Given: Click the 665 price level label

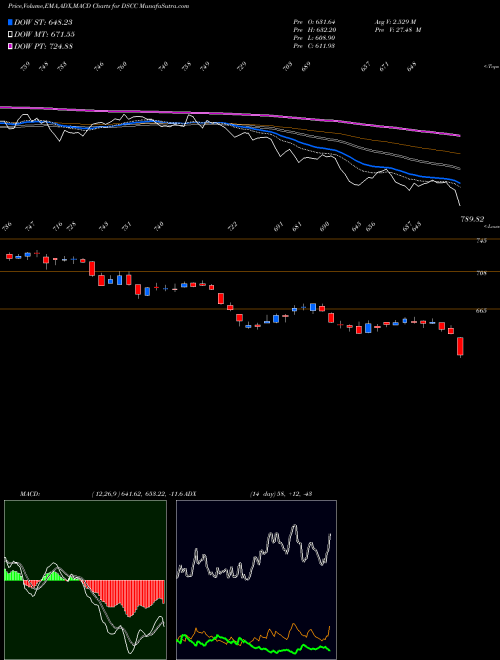Looking at the screenshot, I should 482,311.
